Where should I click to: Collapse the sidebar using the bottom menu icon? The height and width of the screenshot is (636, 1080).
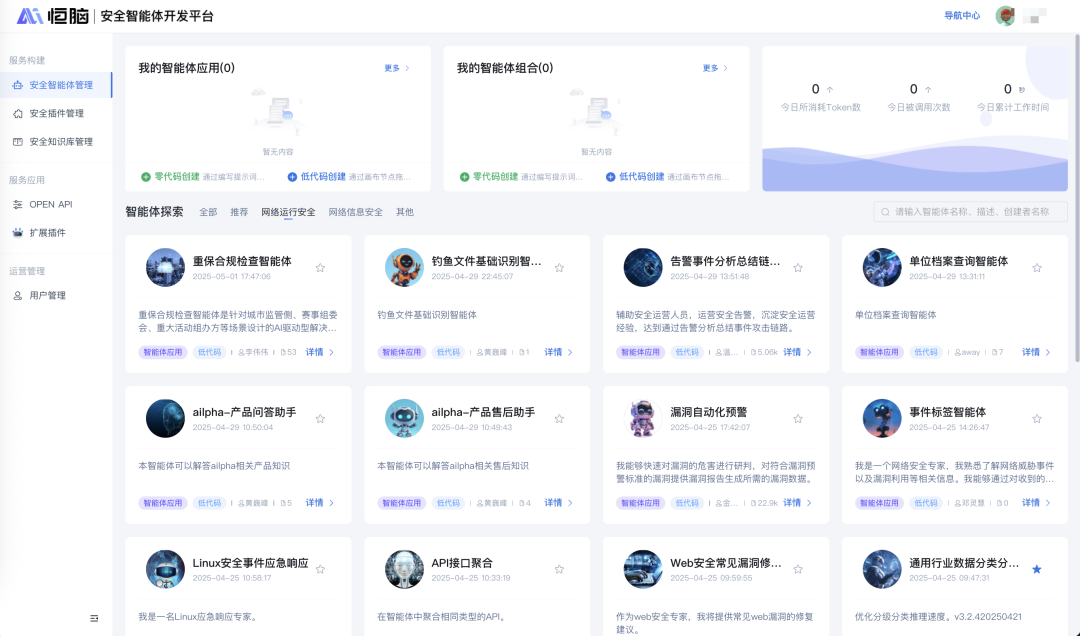[94, 618]
